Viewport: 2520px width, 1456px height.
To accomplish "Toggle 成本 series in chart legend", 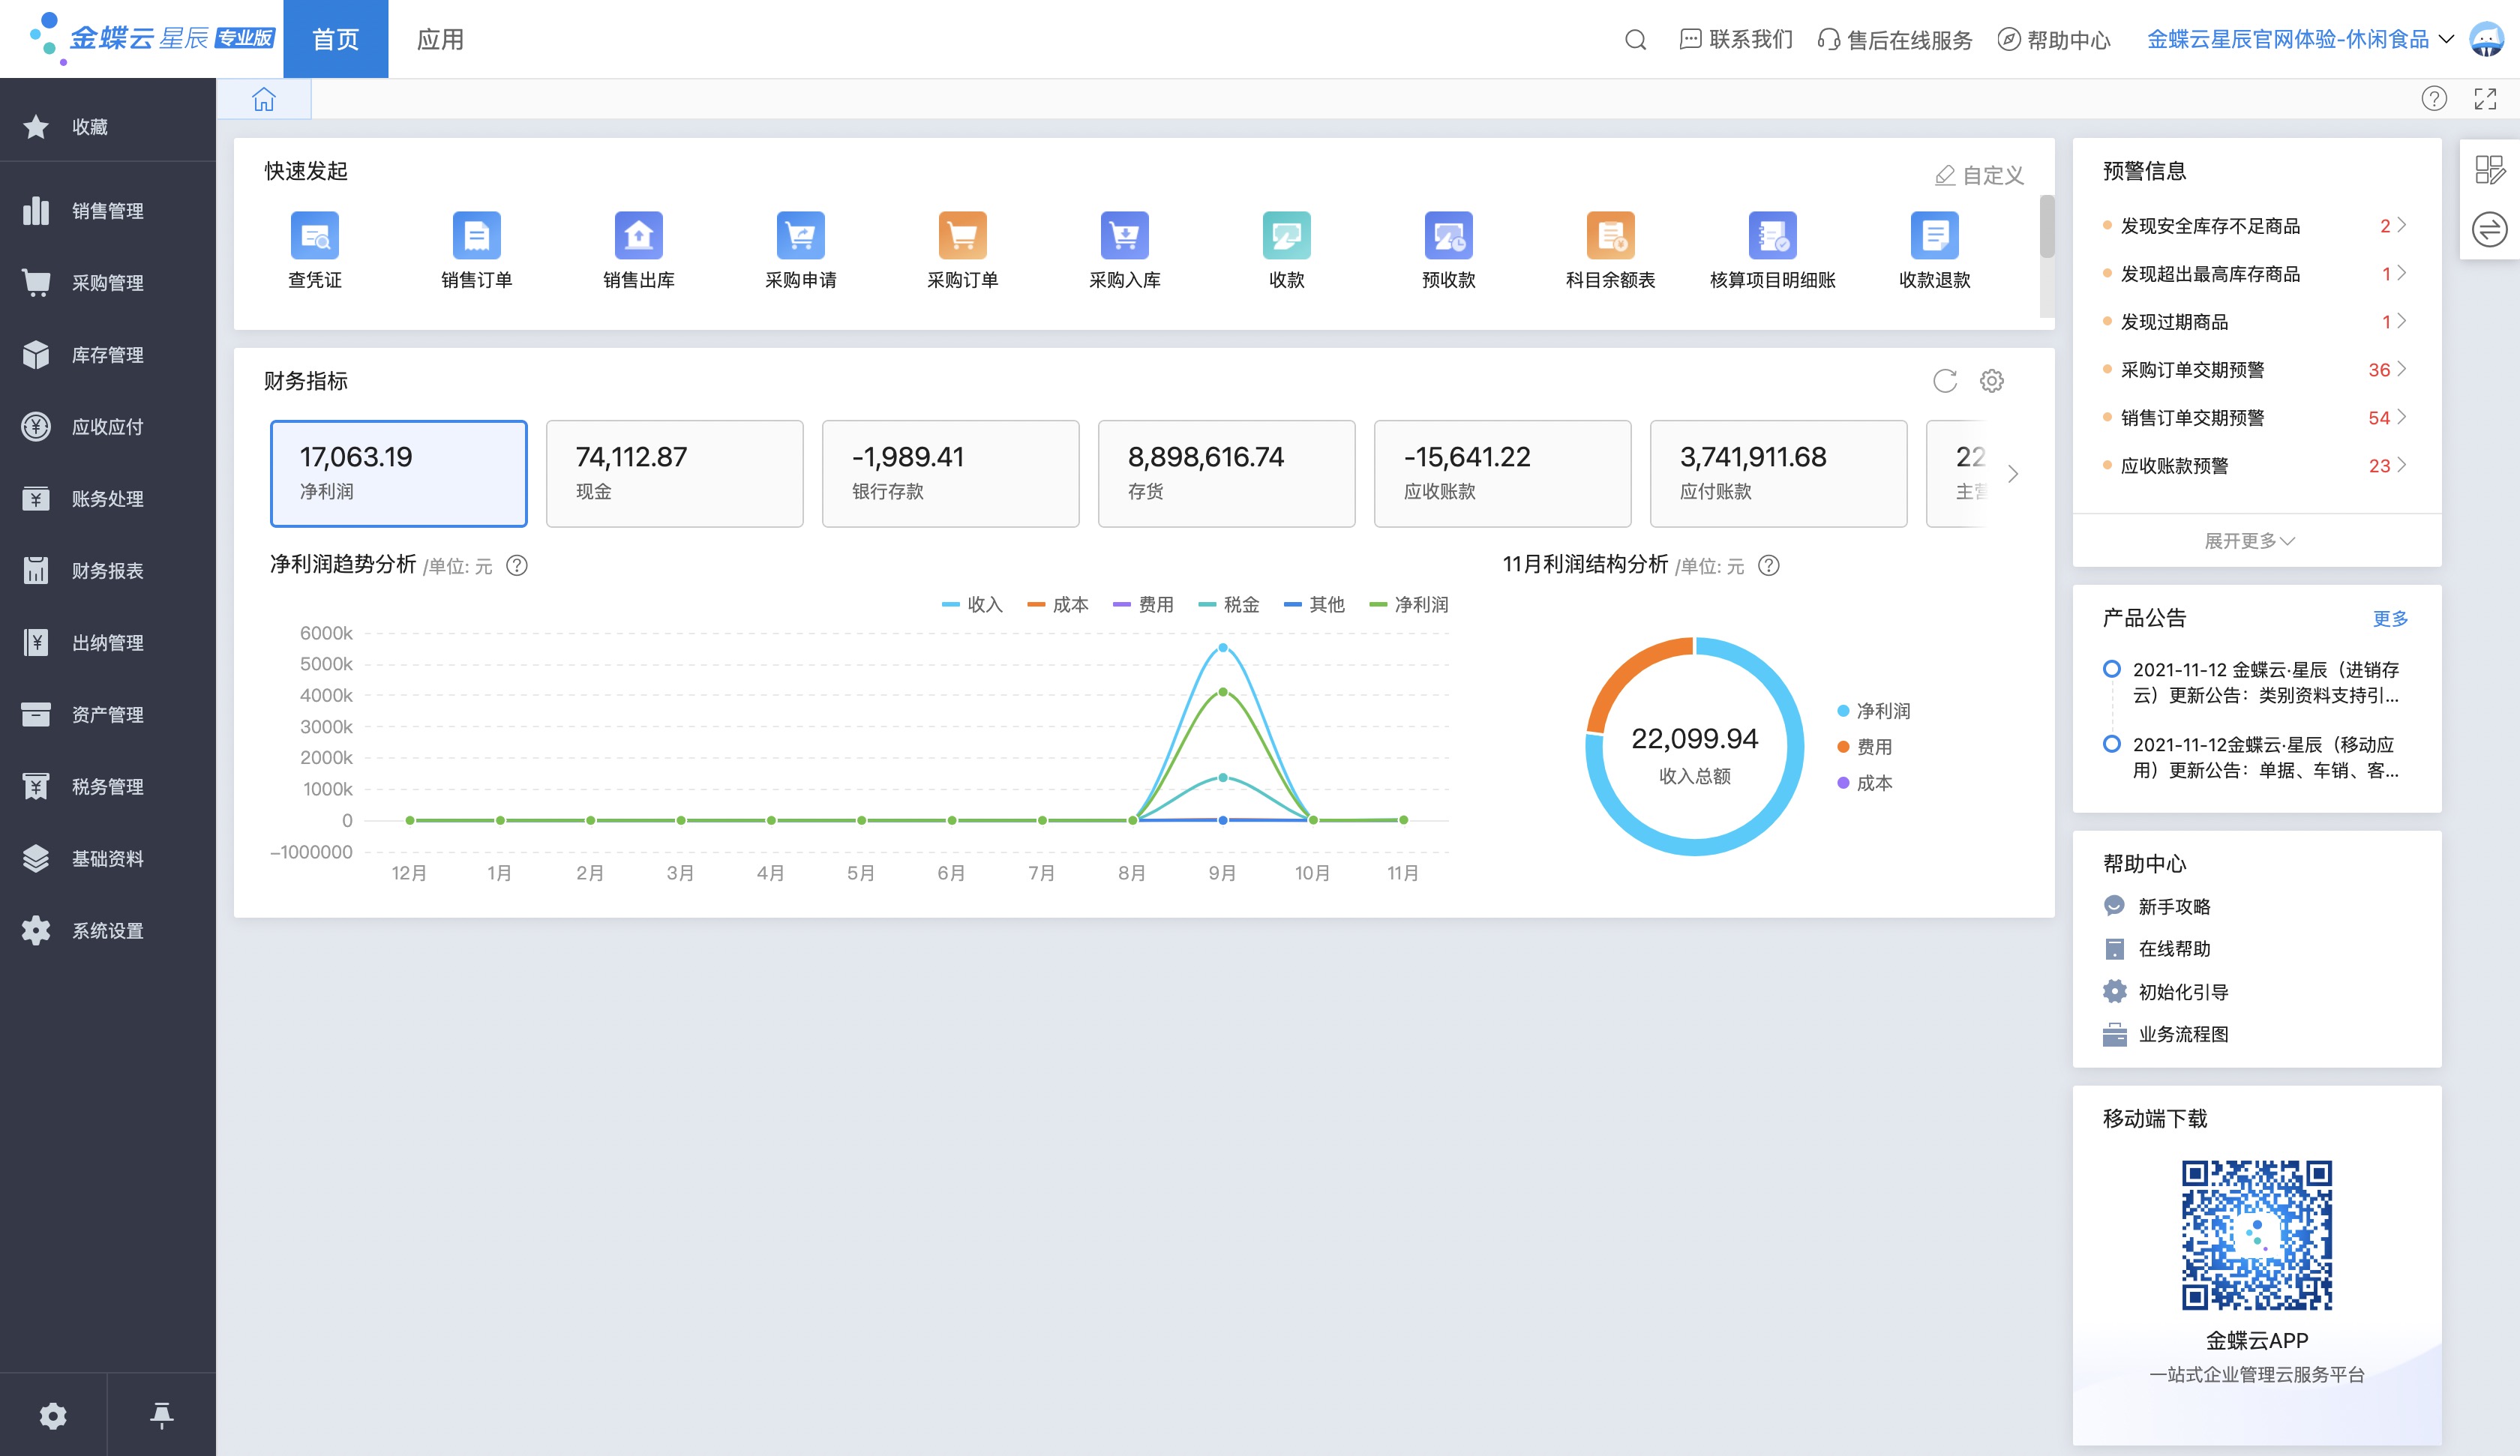I will click(x=1058, y=604).
